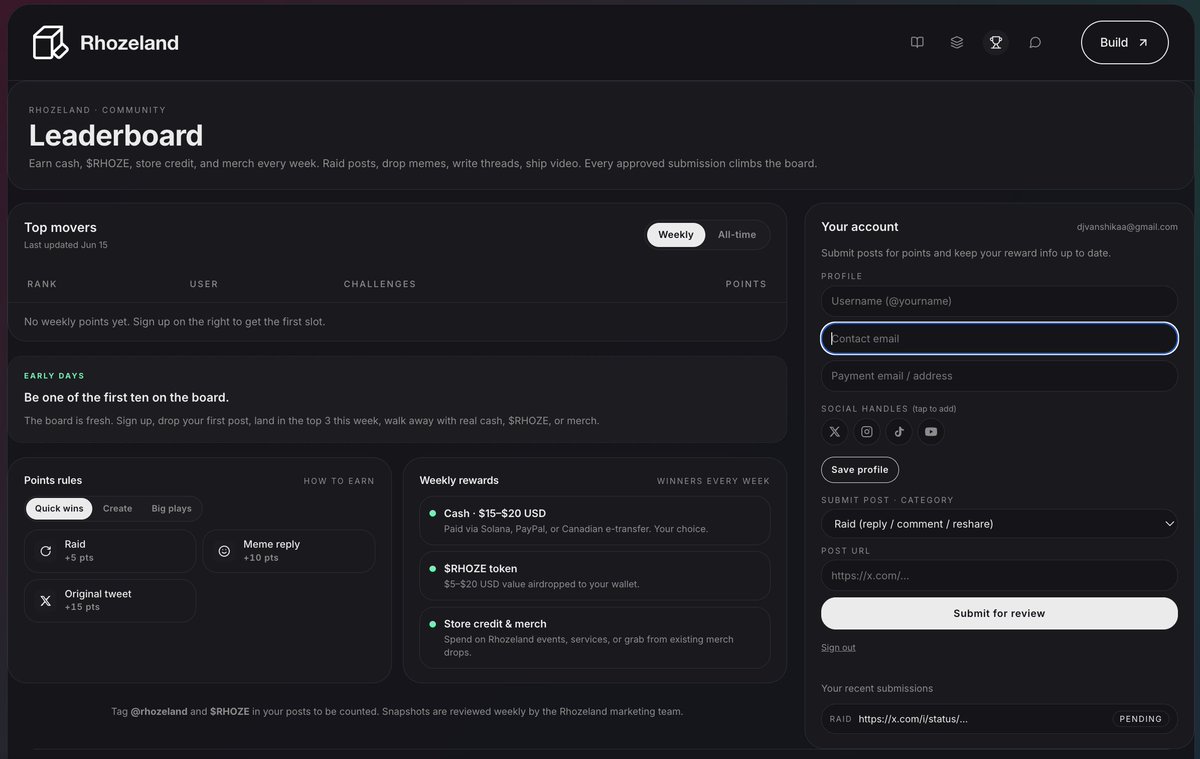Click the CHALLENGES column header
Viewport: 1200px width, 759px height.
380,284
